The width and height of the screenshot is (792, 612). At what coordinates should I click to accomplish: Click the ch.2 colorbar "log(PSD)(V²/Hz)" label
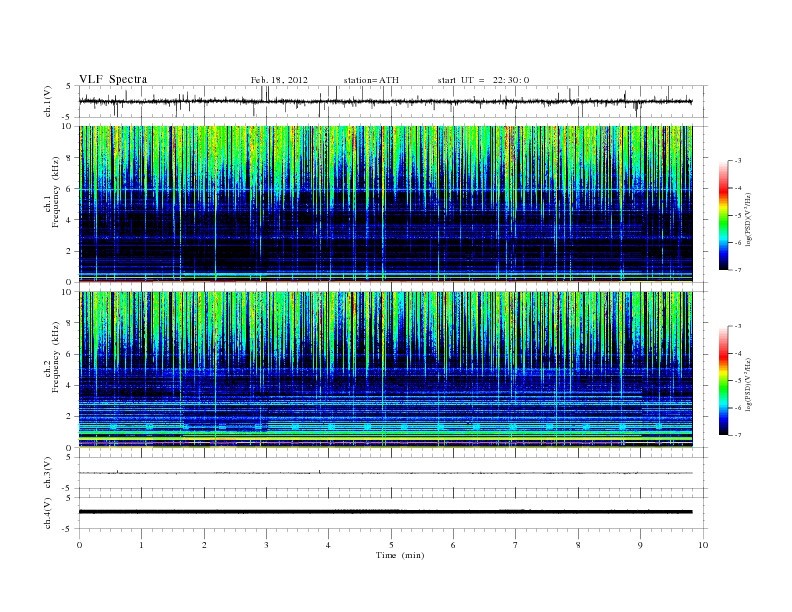click(749, 384)
